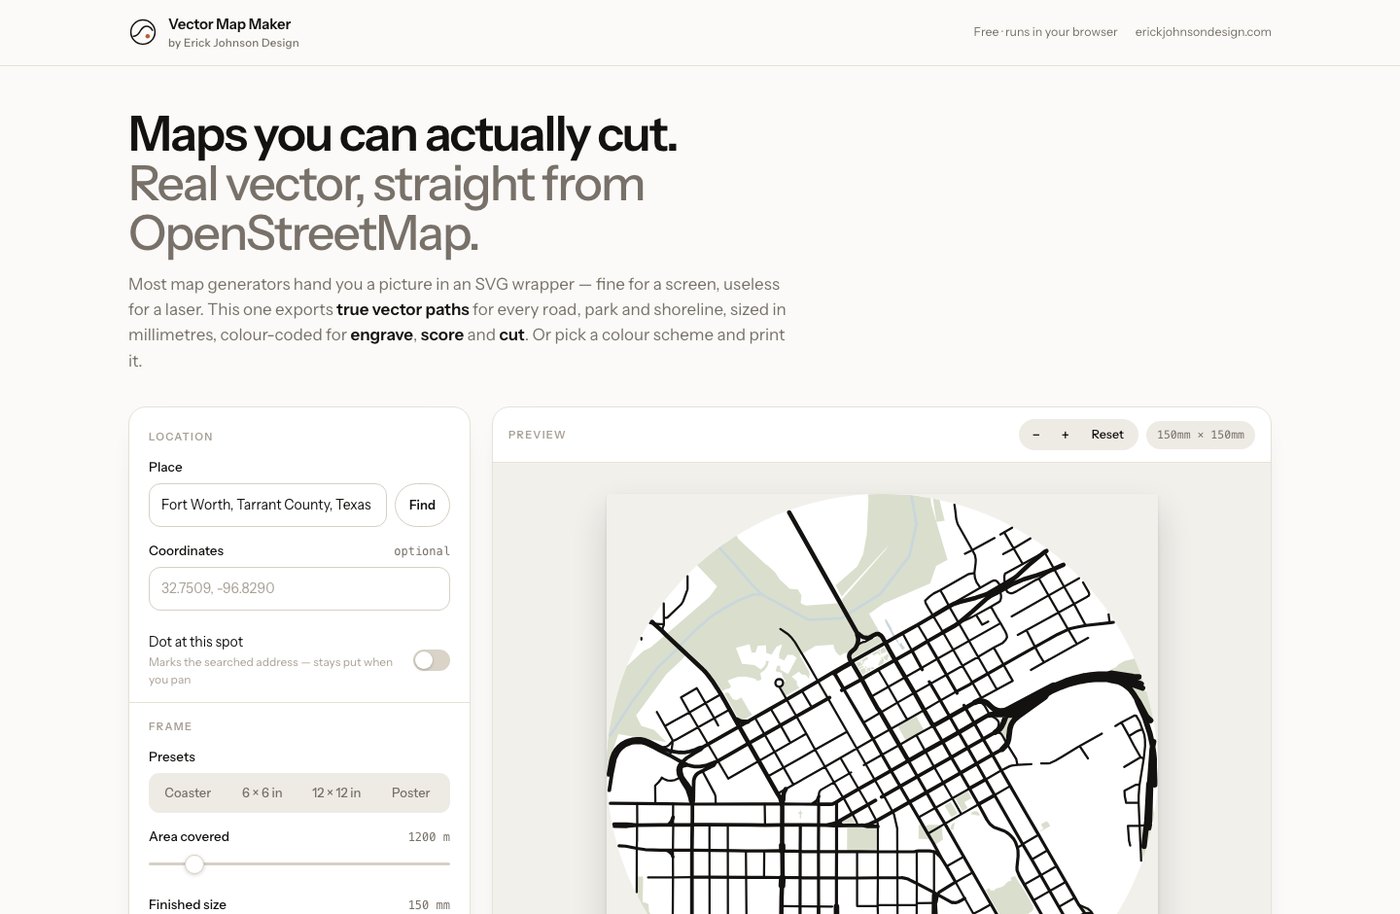Click the 1200 m area value
Screen dimensions: 1400x914
tap(429, 837)
